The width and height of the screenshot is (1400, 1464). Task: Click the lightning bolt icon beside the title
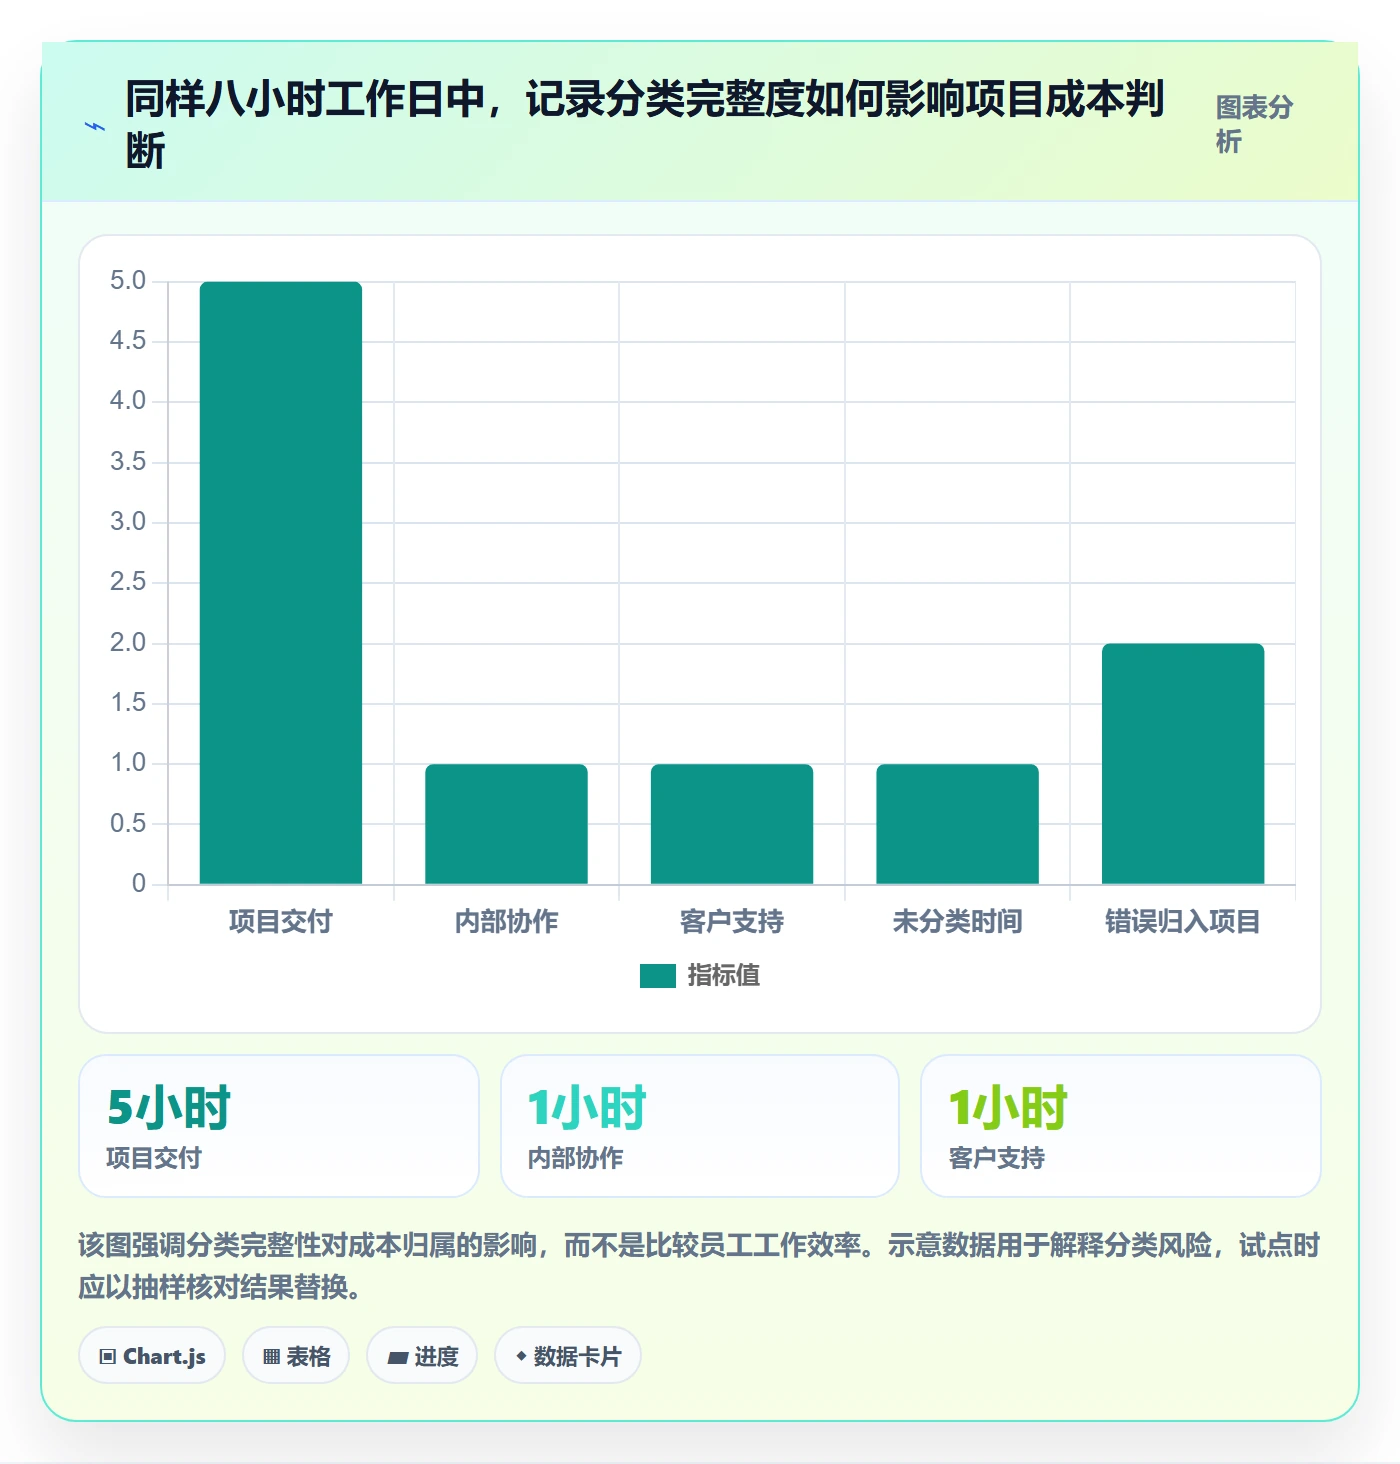click(x=95, y=126)
